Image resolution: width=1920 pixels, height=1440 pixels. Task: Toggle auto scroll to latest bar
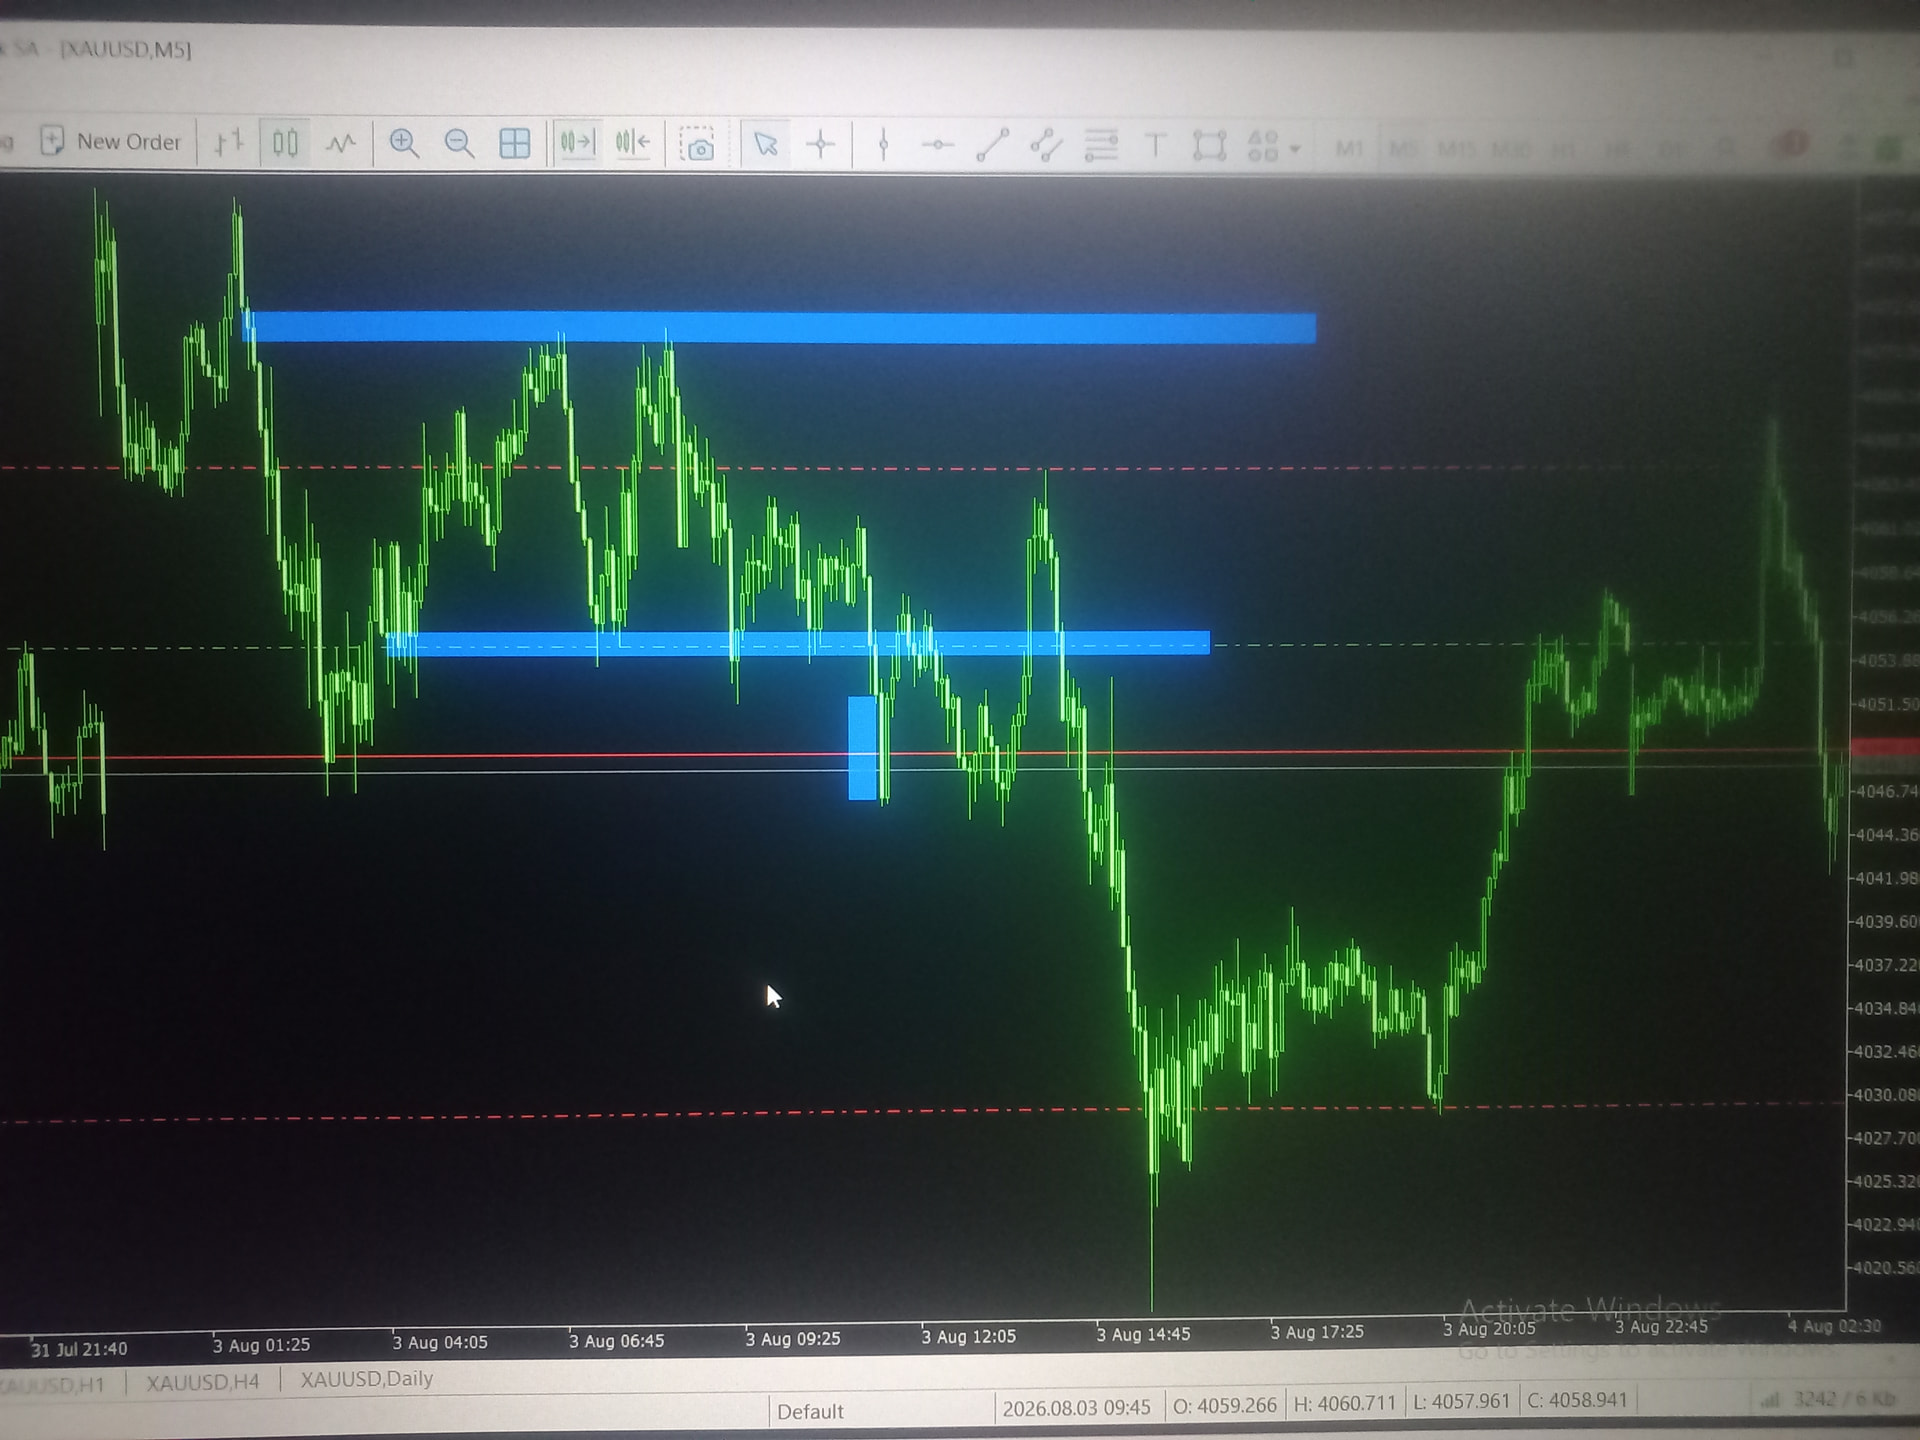coord(577,144)
